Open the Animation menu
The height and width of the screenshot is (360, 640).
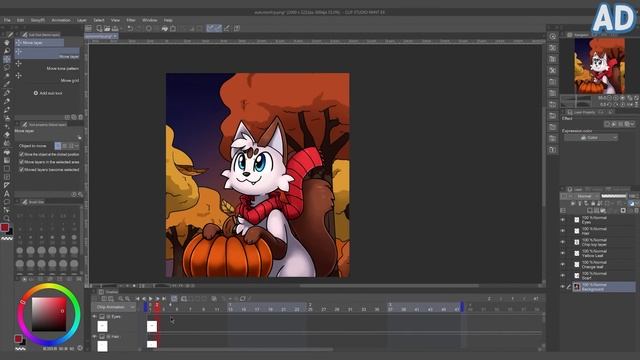pyautogui.click(x=61, y=20)
